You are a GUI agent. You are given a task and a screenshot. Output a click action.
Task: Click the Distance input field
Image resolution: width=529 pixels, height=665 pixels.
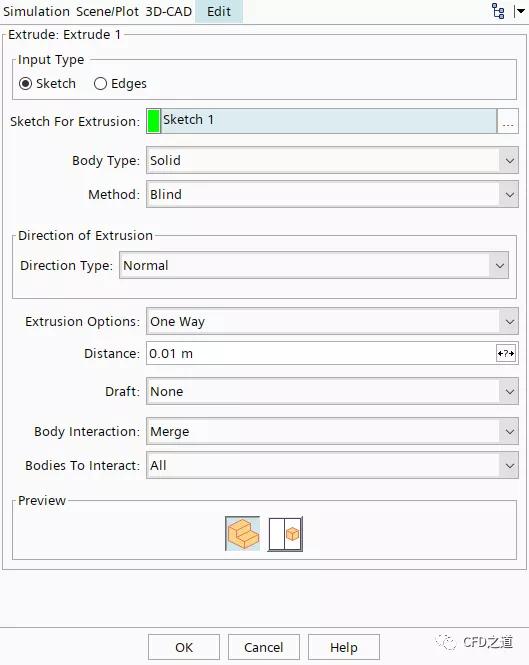(321, 353)
